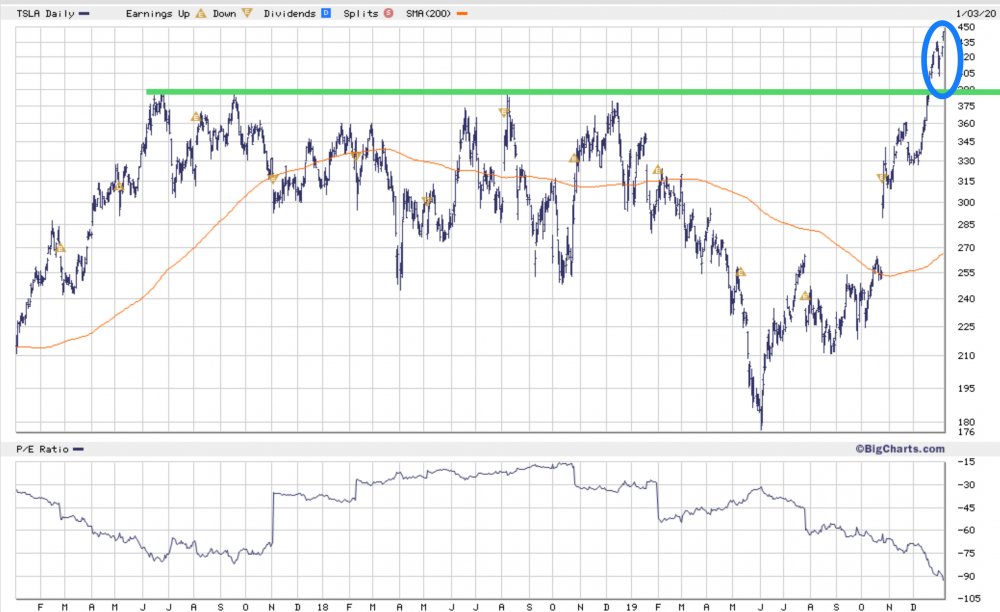
Task: Click the -15 P/E axis label
Action: tap(966, 462)
